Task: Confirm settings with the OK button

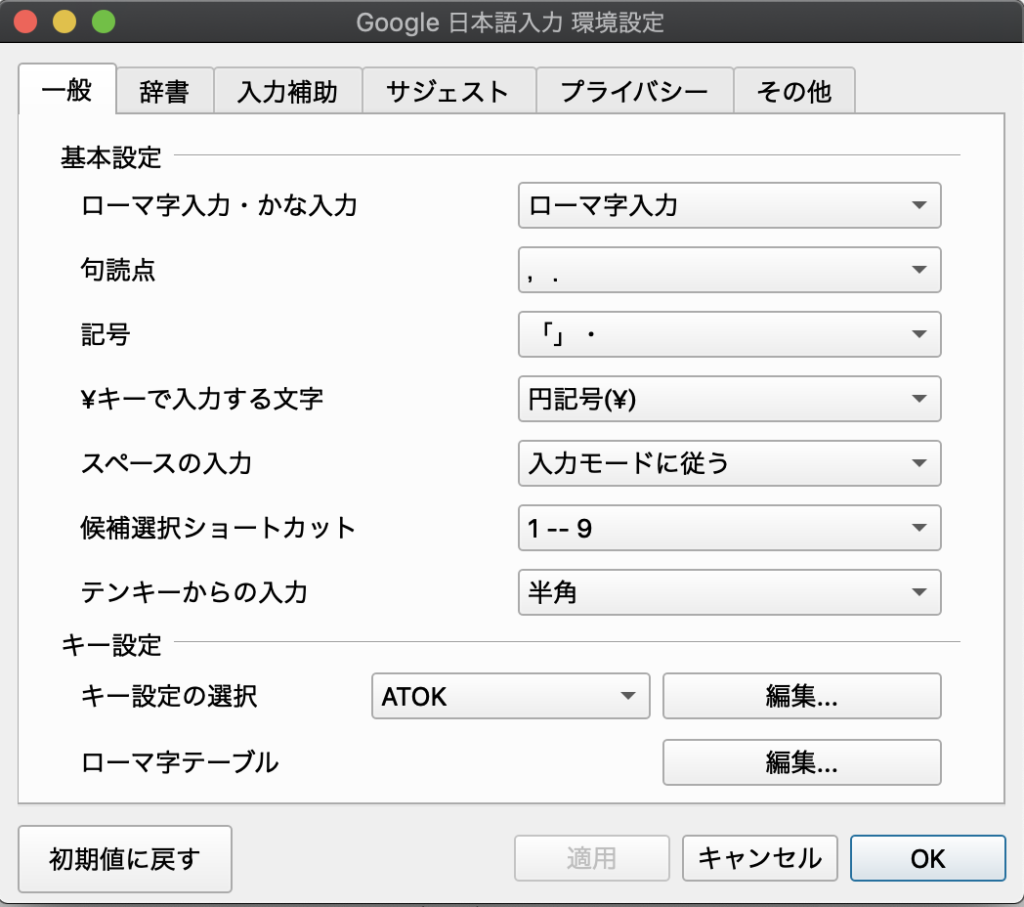Action: 927,858
